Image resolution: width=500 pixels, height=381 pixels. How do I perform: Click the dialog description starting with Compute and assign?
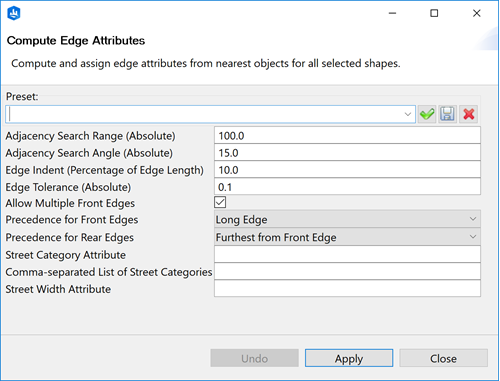206,63
